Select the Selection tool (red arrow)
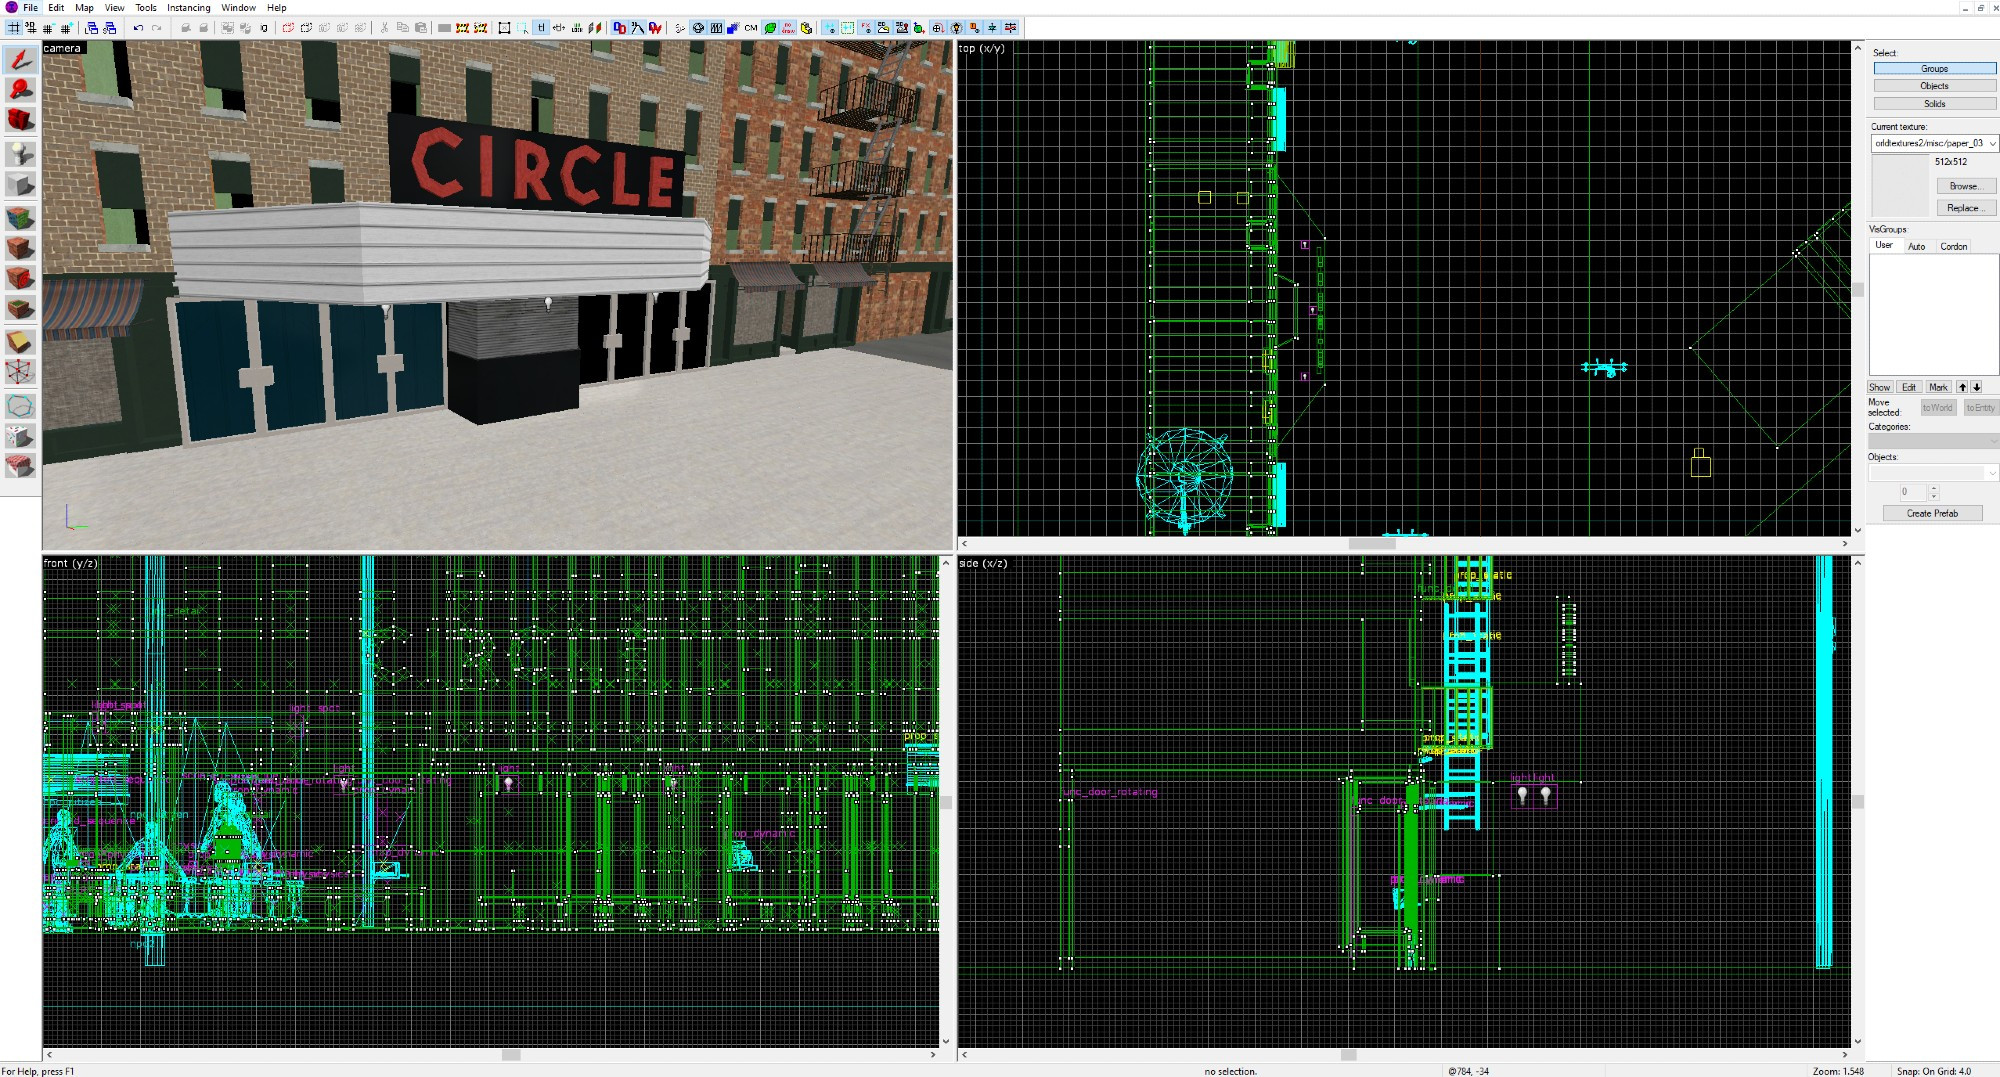Image resolution: width=2000 pixels, height=1077 pixels. coord(20,60)
